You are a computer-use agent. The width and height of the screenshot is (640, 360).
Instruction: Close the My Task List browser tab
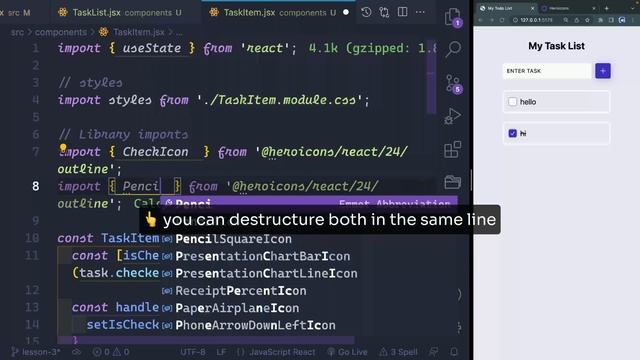tap(532, 8)
